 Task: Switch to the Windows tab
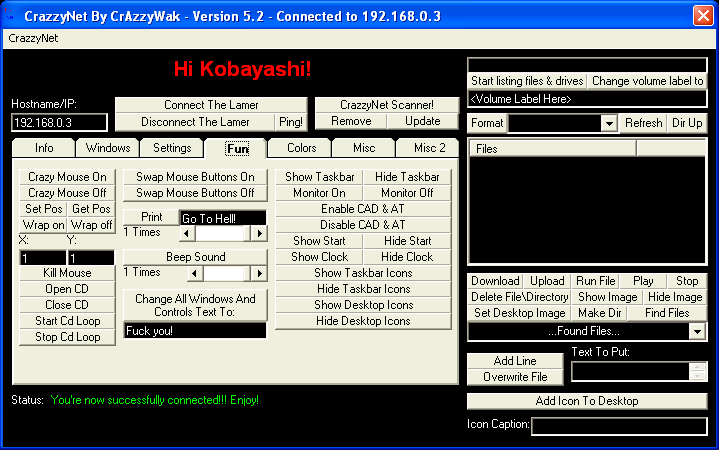pos(108,148)
